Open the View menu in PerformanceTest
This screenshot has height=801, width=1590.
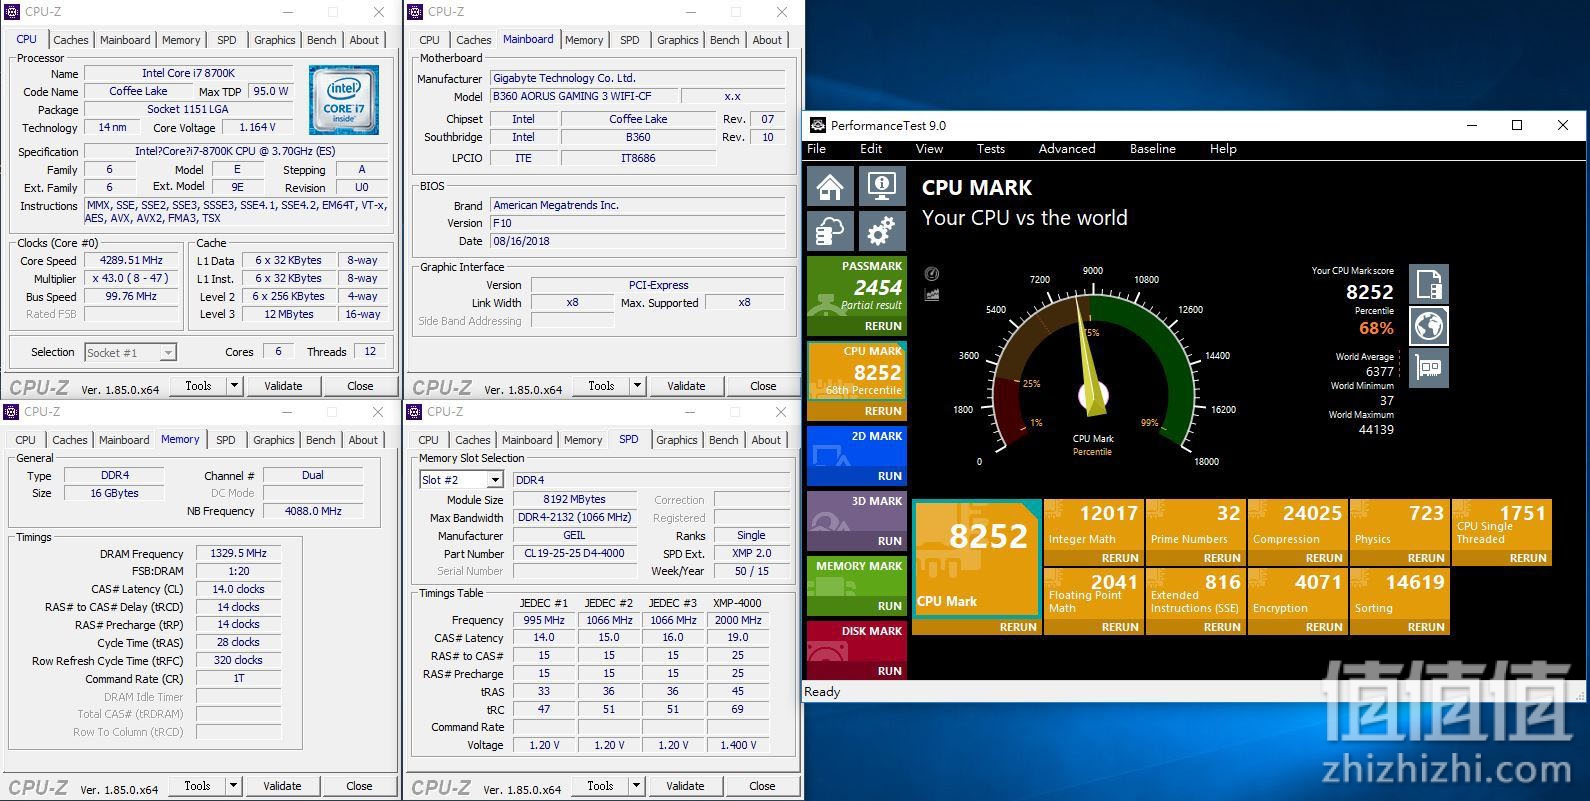point(929,149)
